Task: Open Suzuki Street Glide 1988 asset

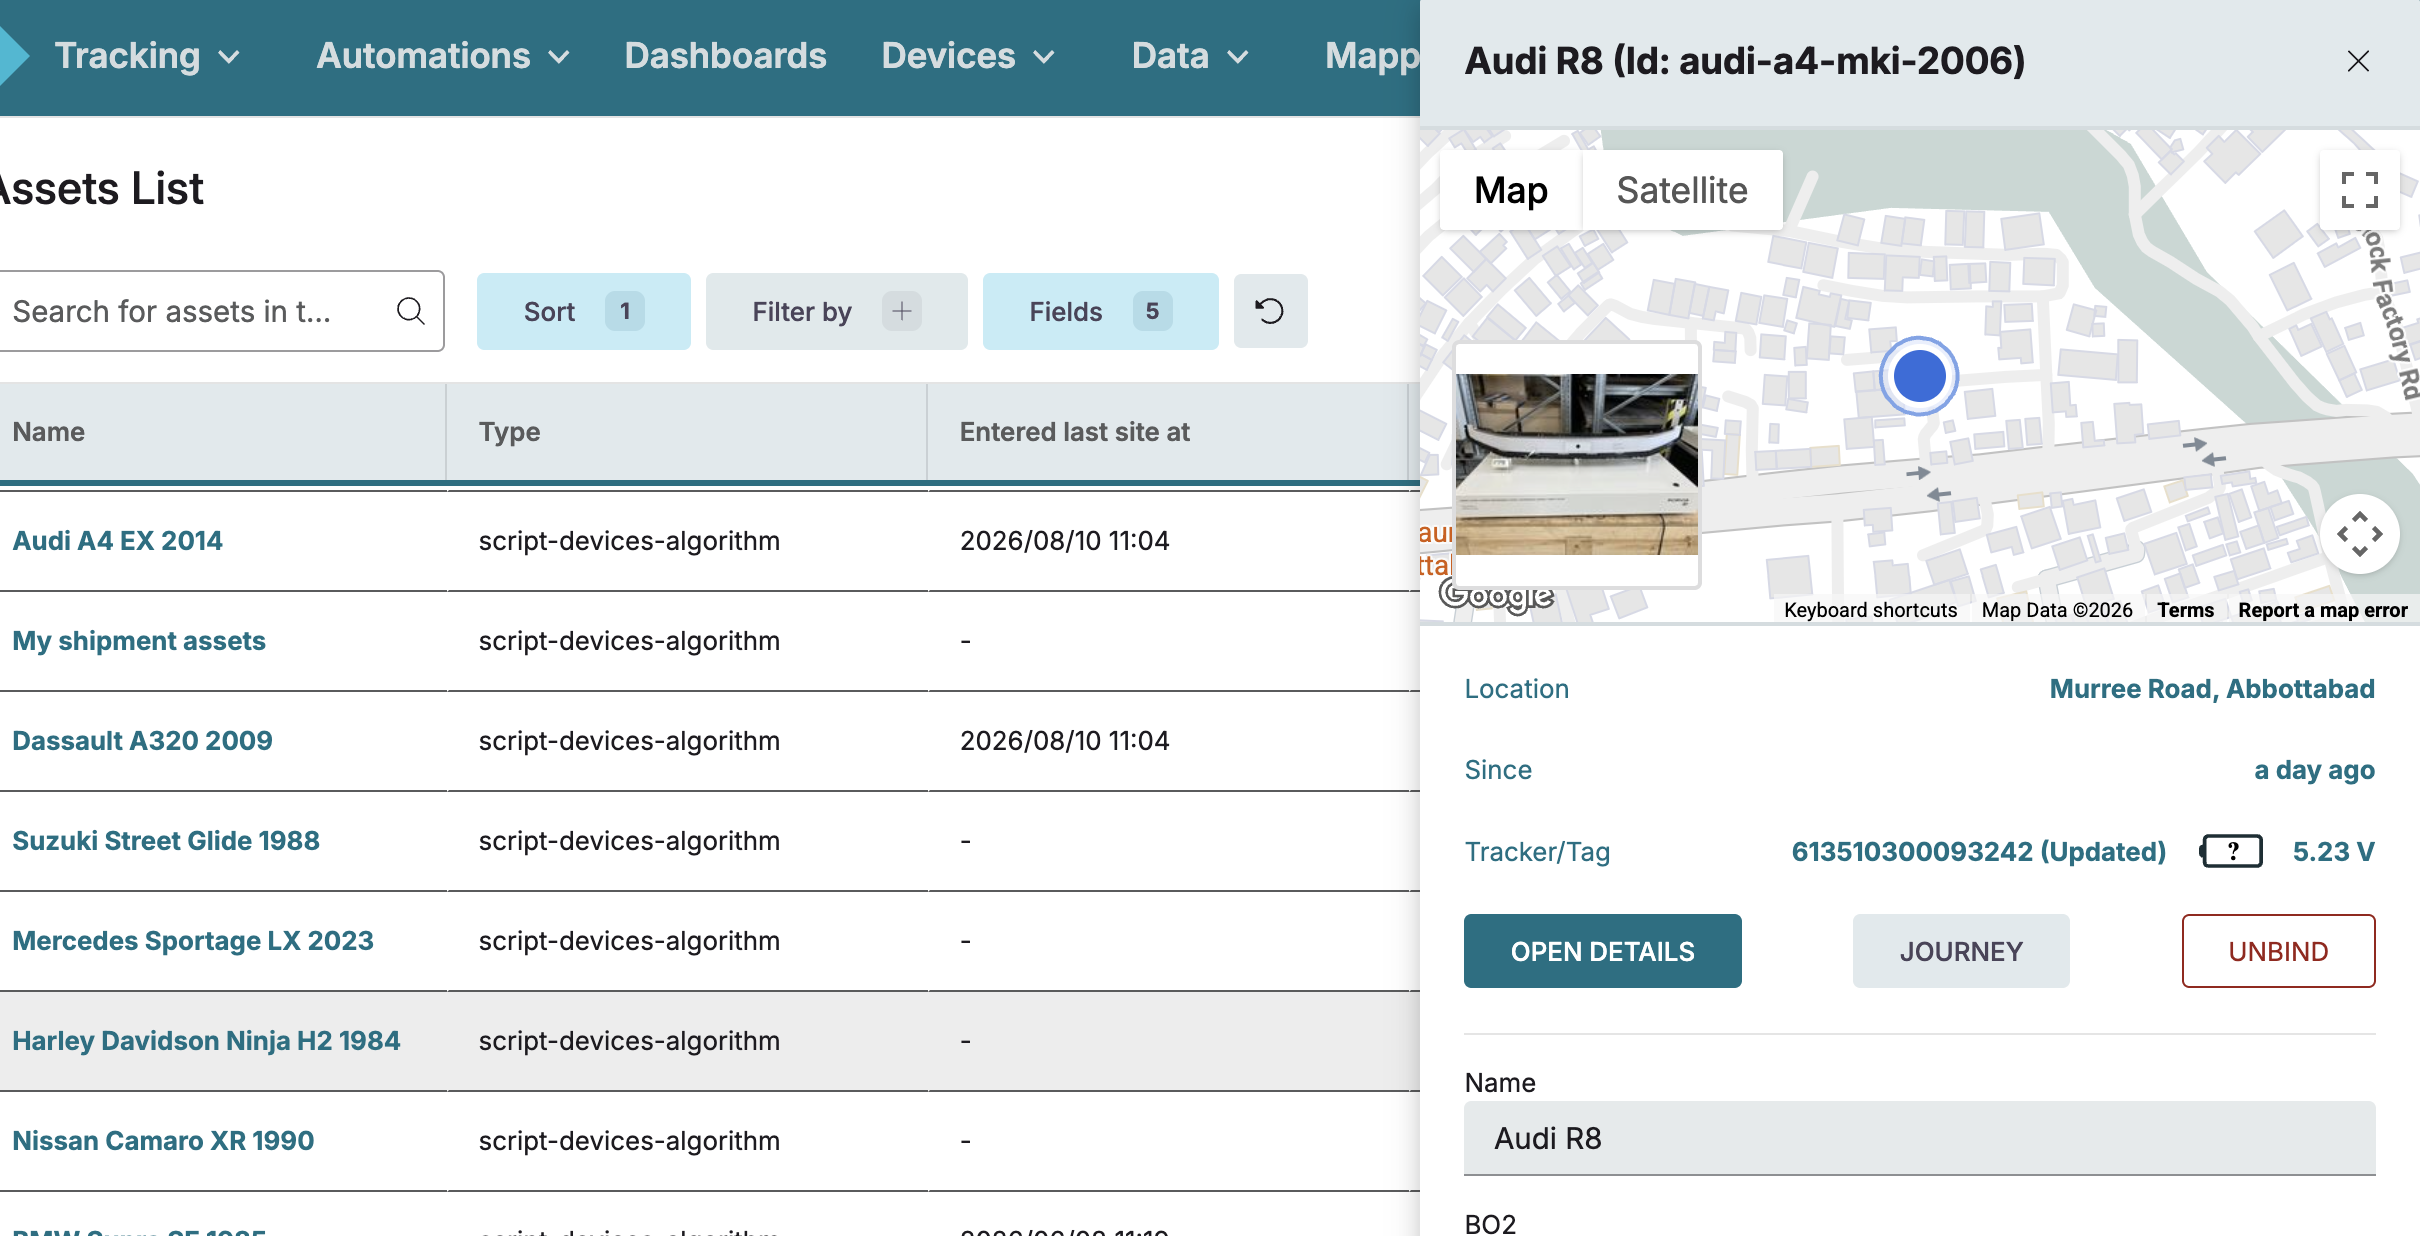Action: [166, 841]
